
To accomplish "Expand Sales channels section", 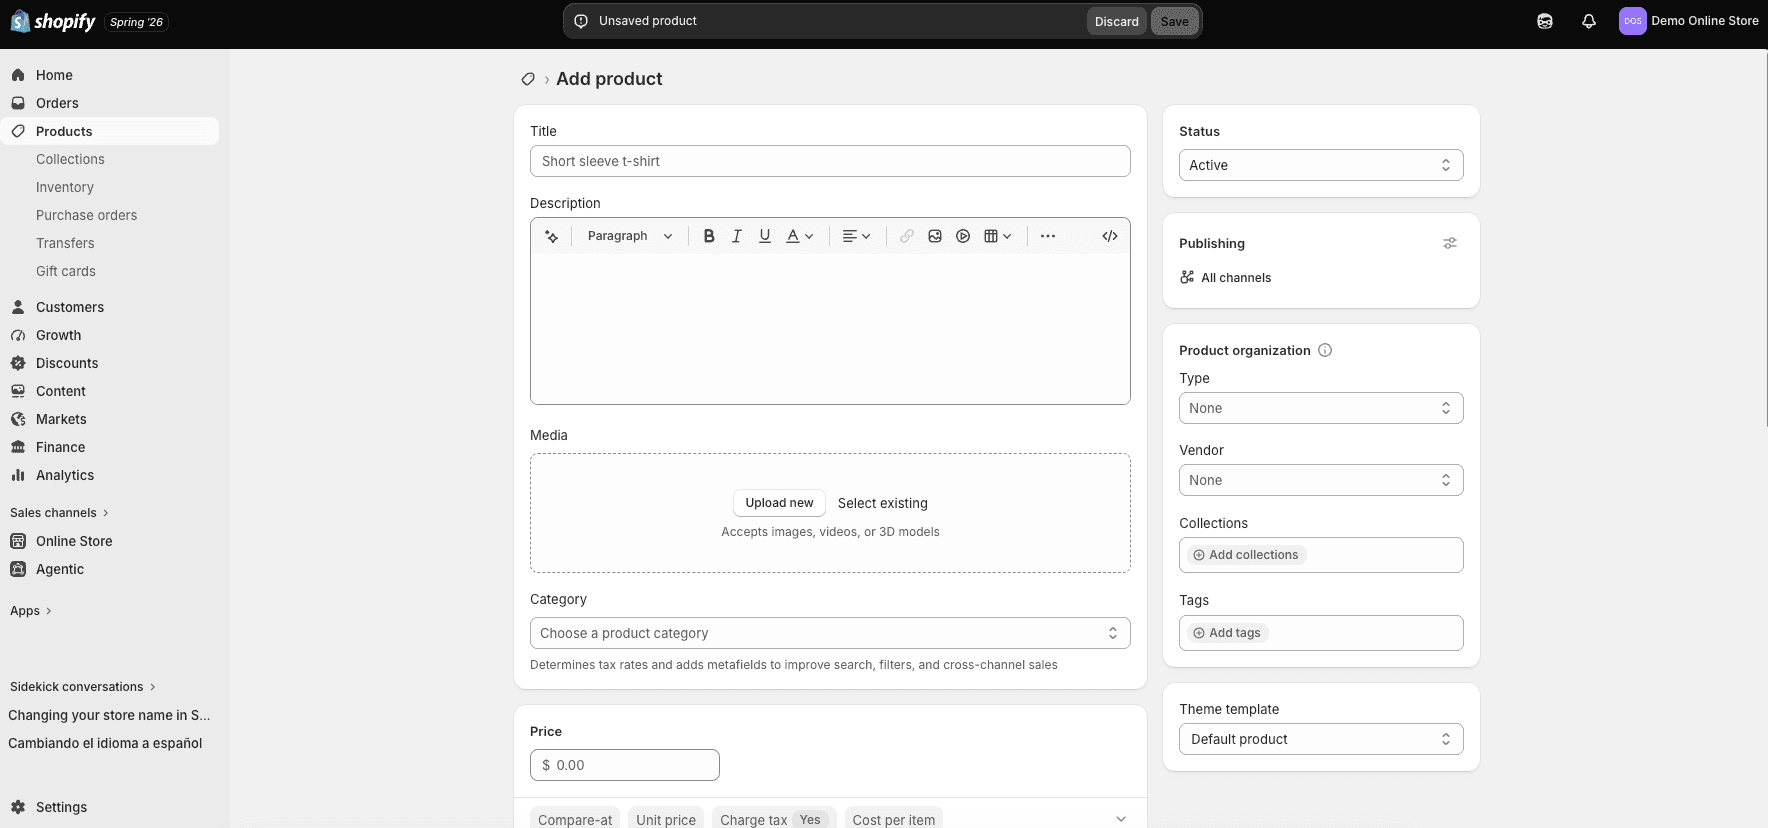I will pyautogui.click(x=59, y=513).
